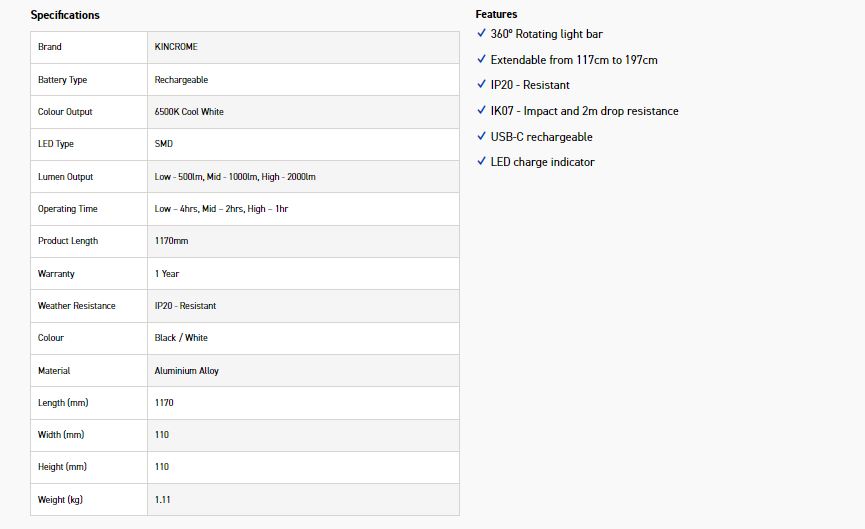Click the 6500K Cool White value
Screen dimensions: 865x529
pos(189,112)
